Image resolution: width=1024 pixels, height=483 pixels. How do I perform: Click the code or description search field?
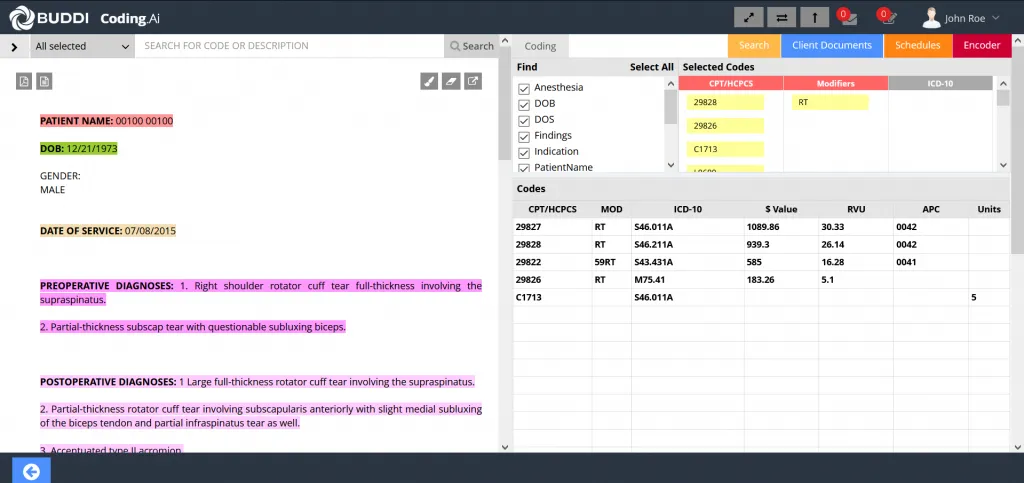click(290, 46)
